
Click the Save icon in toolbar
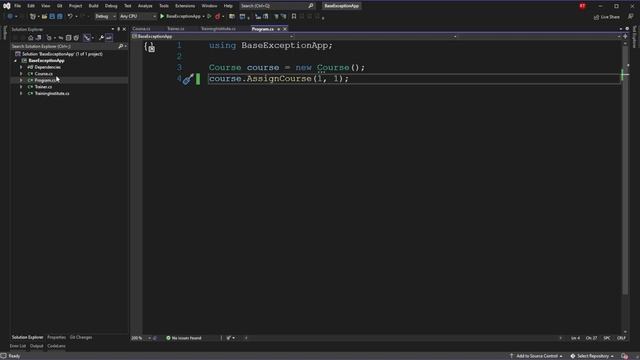coord(52,16)
